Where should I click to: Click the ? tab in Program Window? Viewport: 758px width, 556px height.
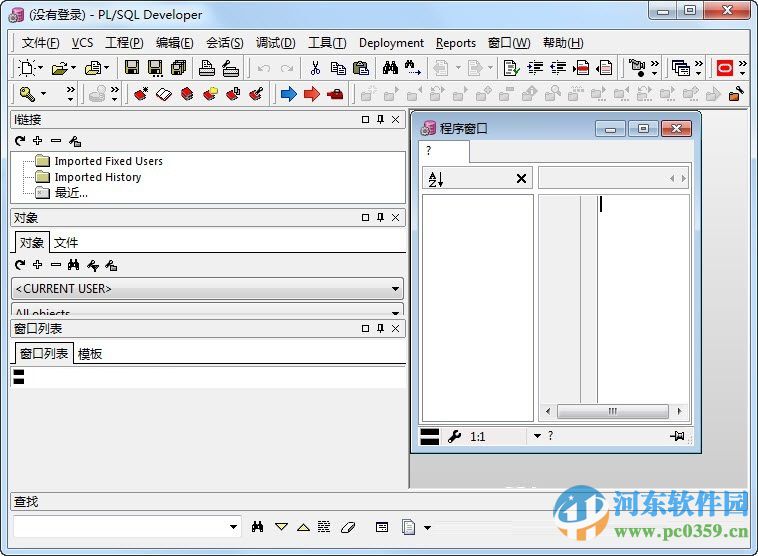click(x=443, y=151)
